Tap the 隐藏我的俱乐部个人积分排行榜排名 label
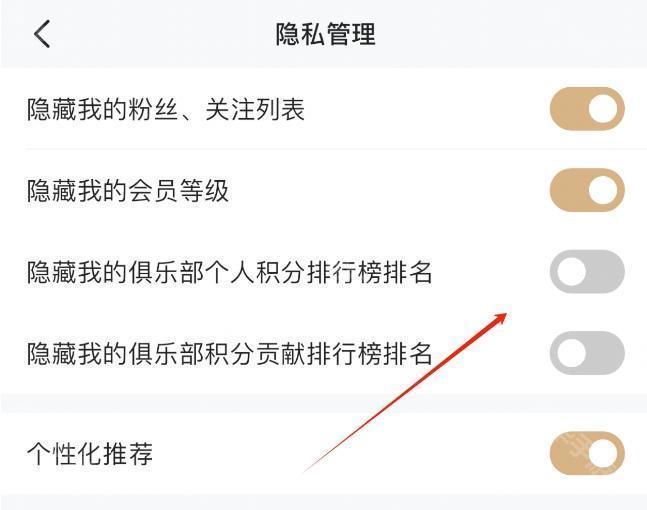This screenshot has width=647, height=510. click(x=229, y=272)
